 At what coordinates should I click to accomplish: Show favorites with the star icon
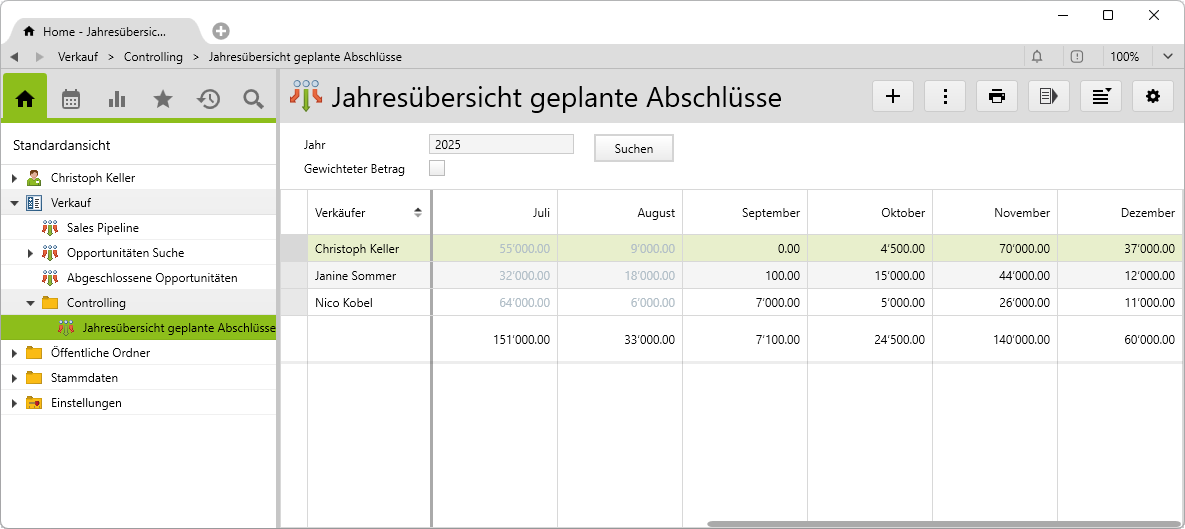(162, 98)
